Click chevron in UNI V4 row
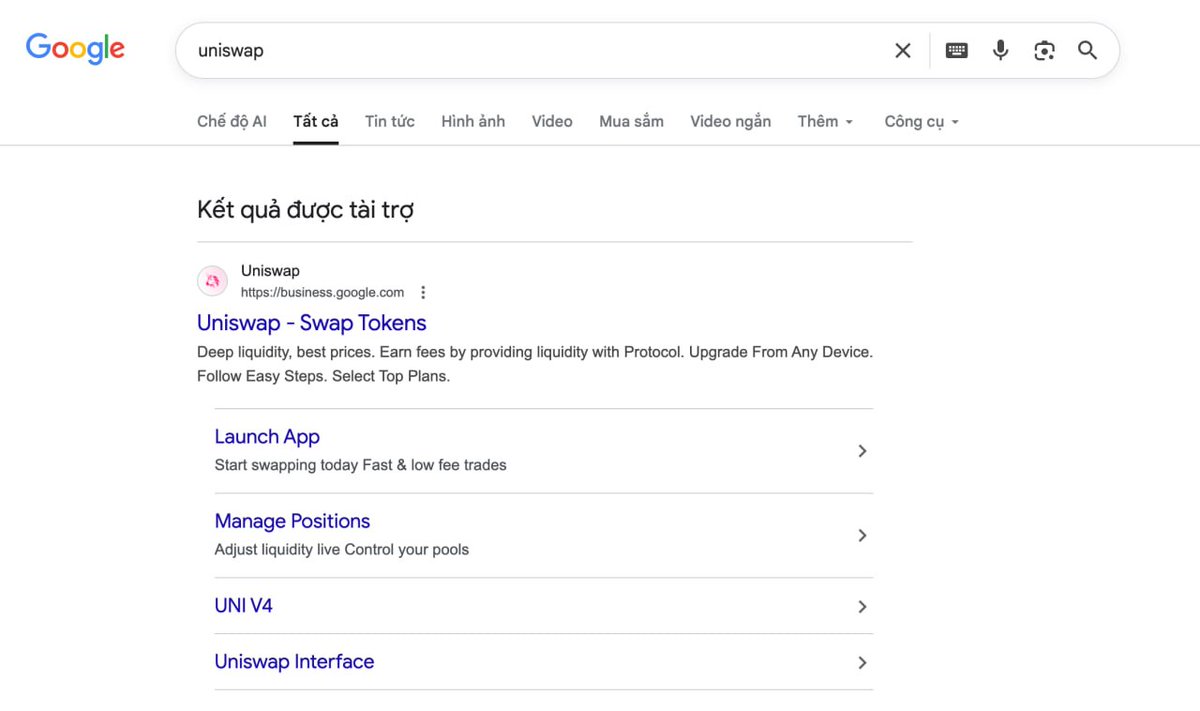Screen dimensions: 1200x711 click(x=862, y=606)
